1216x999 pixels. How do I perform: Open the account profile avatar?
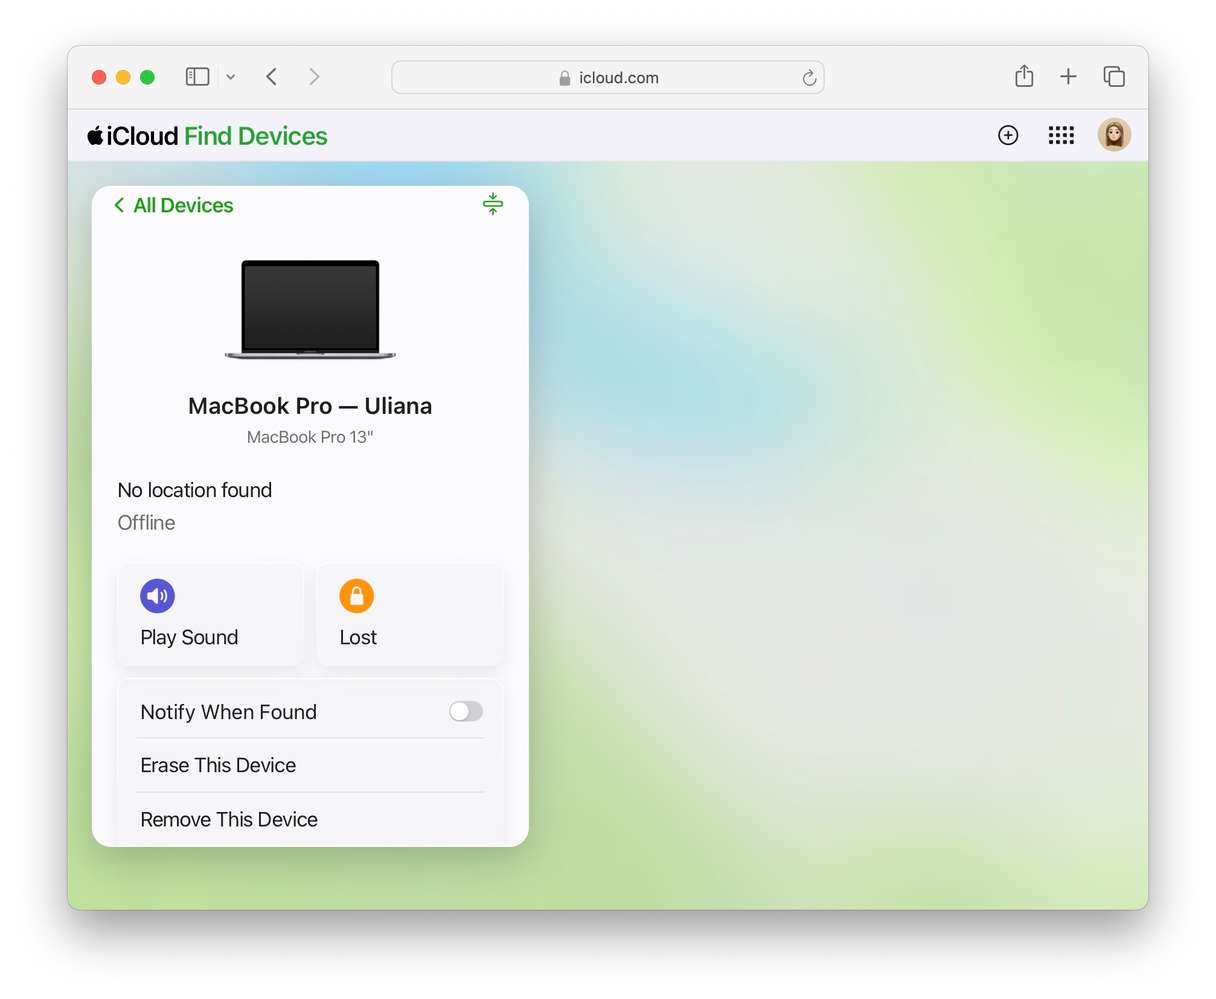[1114, 135]
